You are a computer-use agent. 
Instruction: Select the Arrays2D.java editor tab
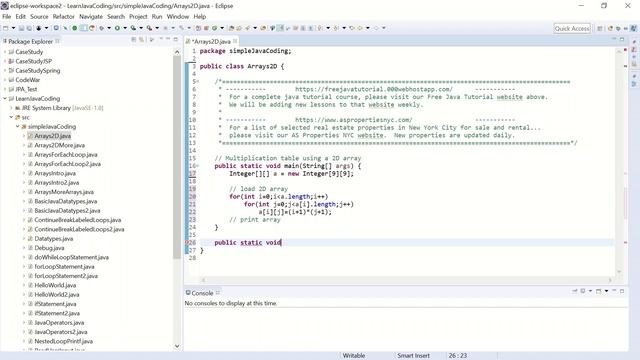[x=211, y=41]
